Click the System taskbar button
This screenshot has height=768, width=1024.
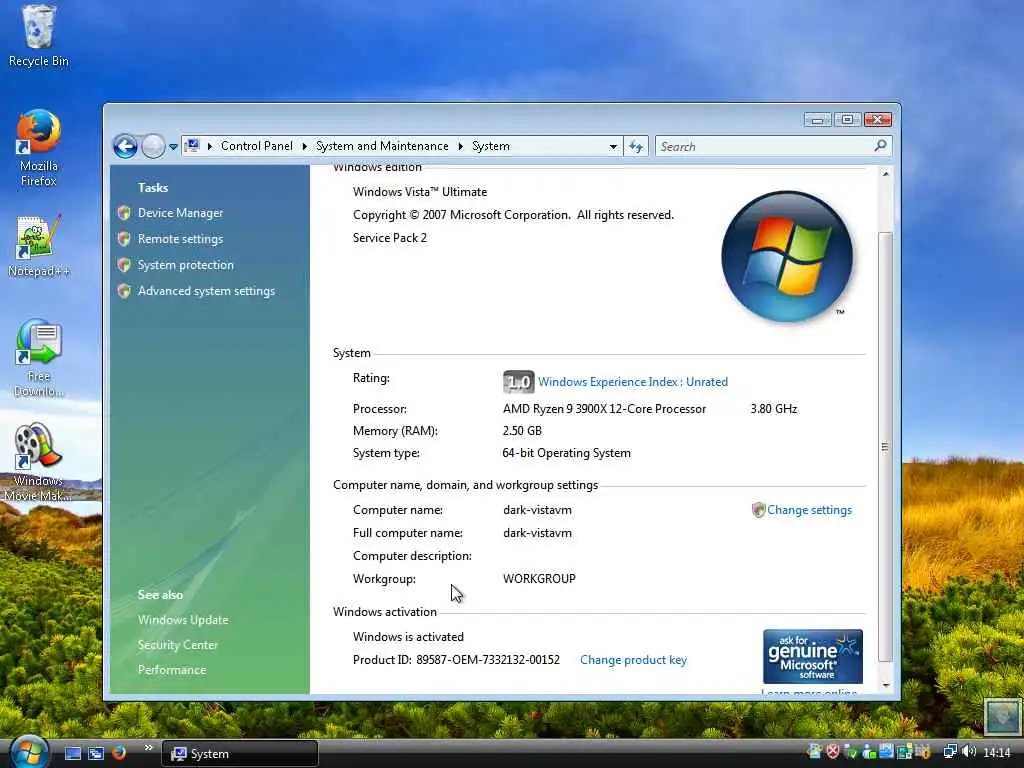240,754
